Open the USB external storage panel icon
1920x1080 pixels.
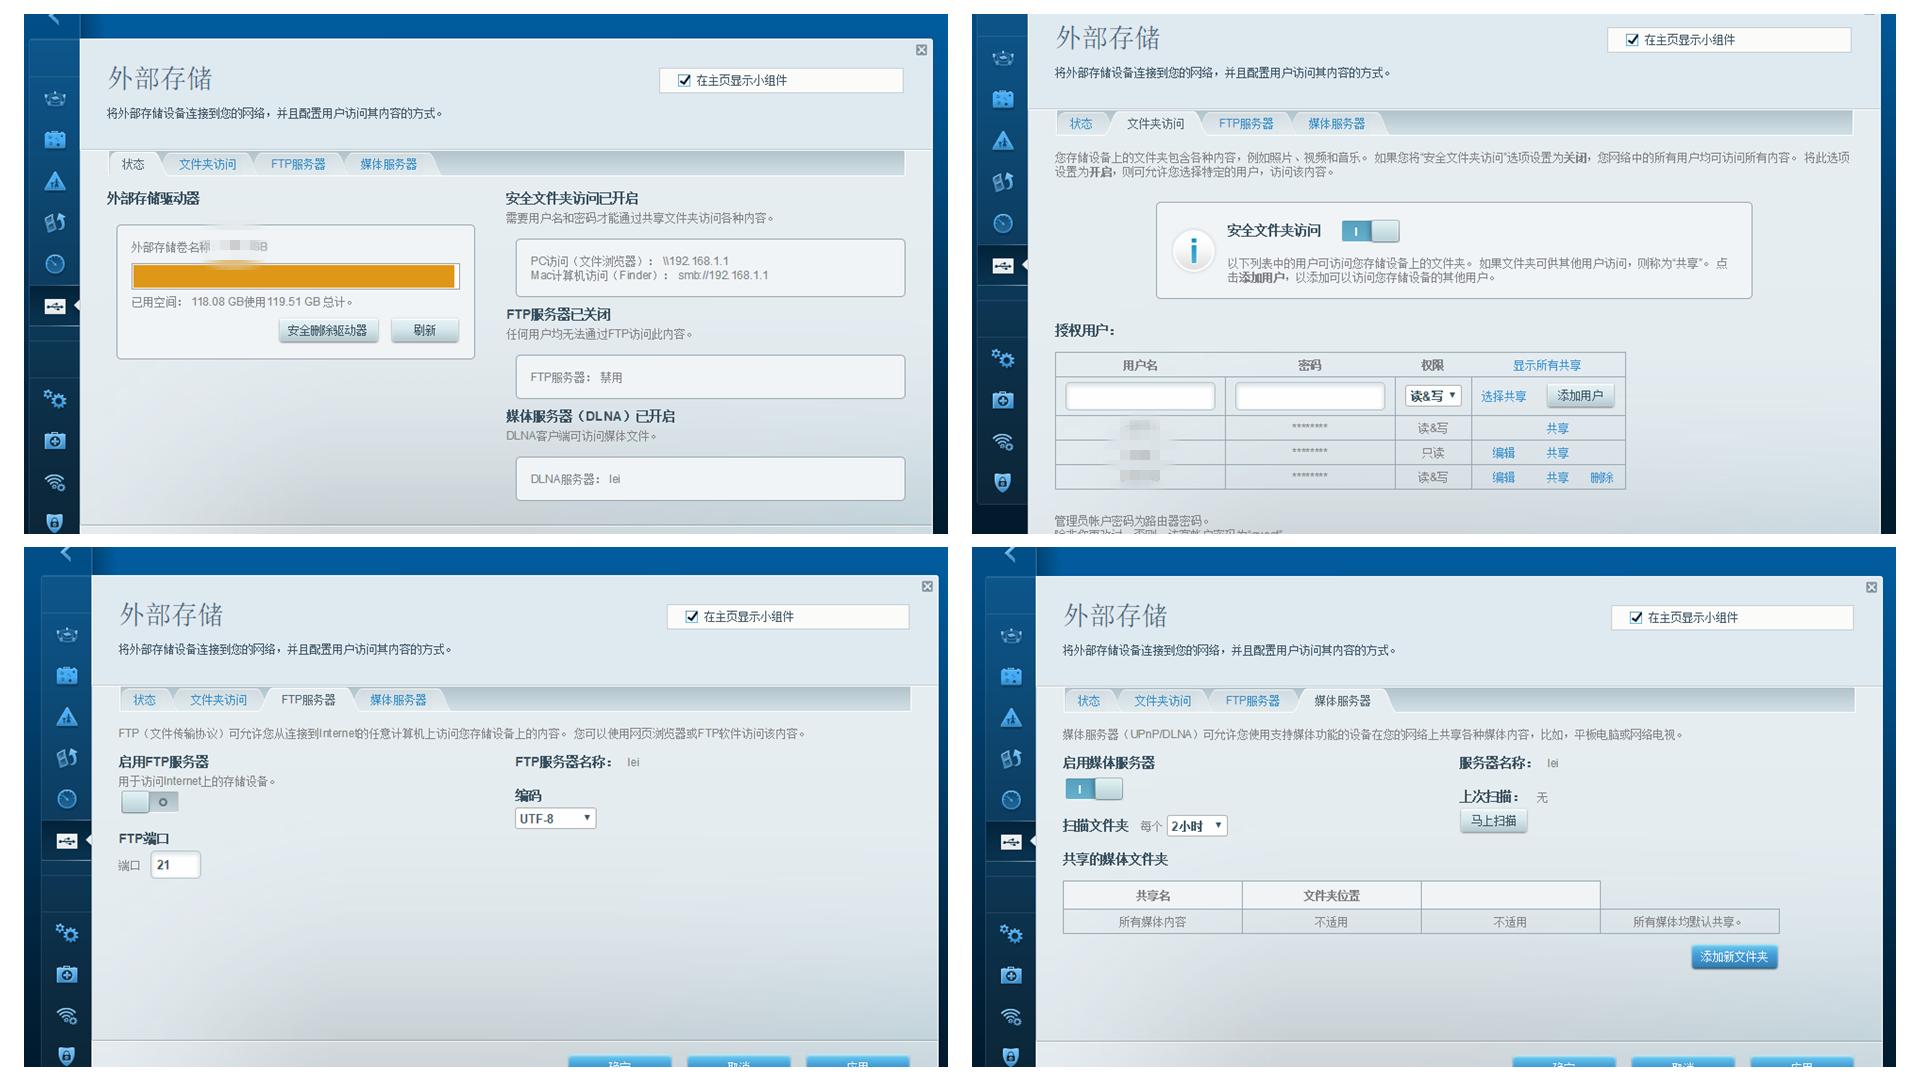(x=56, y=307)
